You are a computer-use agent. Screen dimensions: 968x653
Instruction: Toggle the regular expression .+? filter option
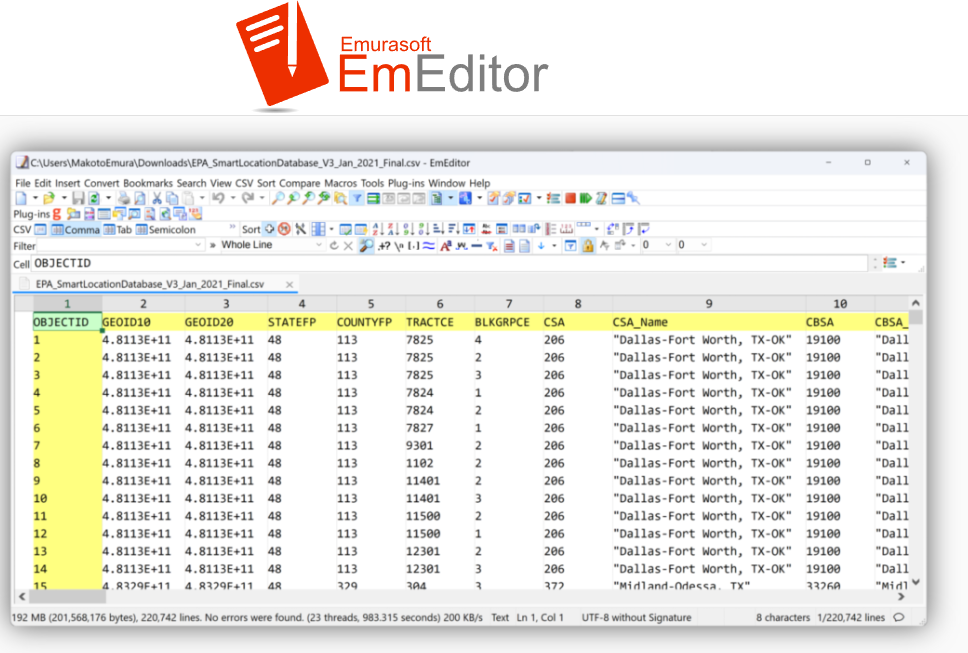384,245
